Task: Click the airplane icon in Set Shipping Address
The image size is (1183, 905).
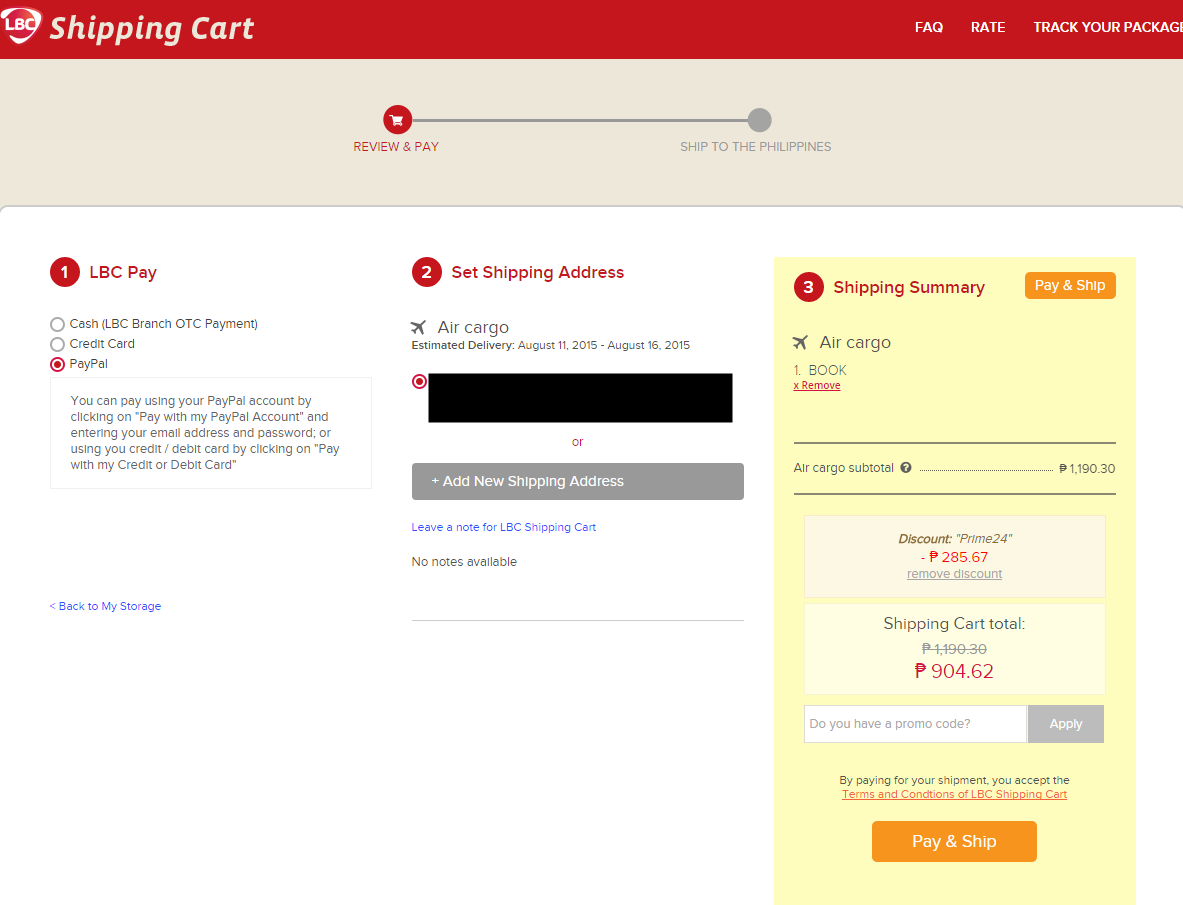Action: click(x=418, y=327)
